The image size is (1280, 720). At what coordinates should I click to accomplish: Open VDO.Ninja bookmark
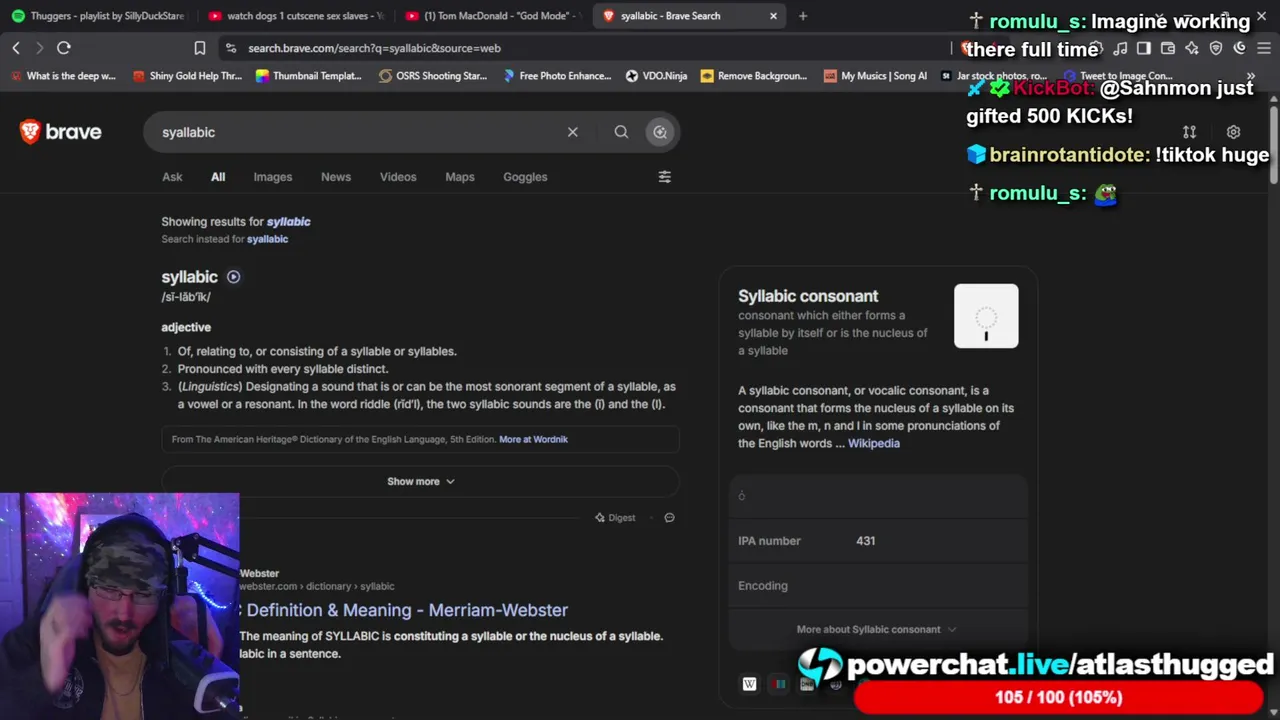(x=656, y=76)
